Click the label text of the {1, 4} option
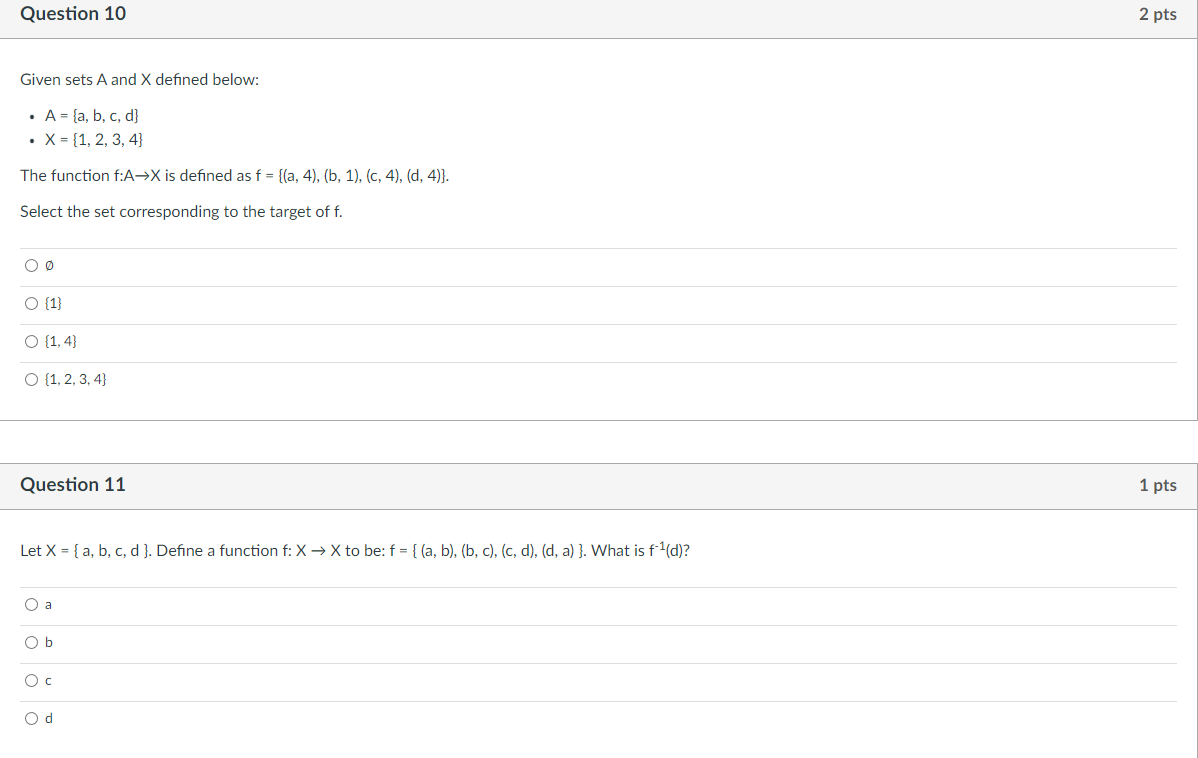Viewport: 1198px width, 758px height. 60,341
